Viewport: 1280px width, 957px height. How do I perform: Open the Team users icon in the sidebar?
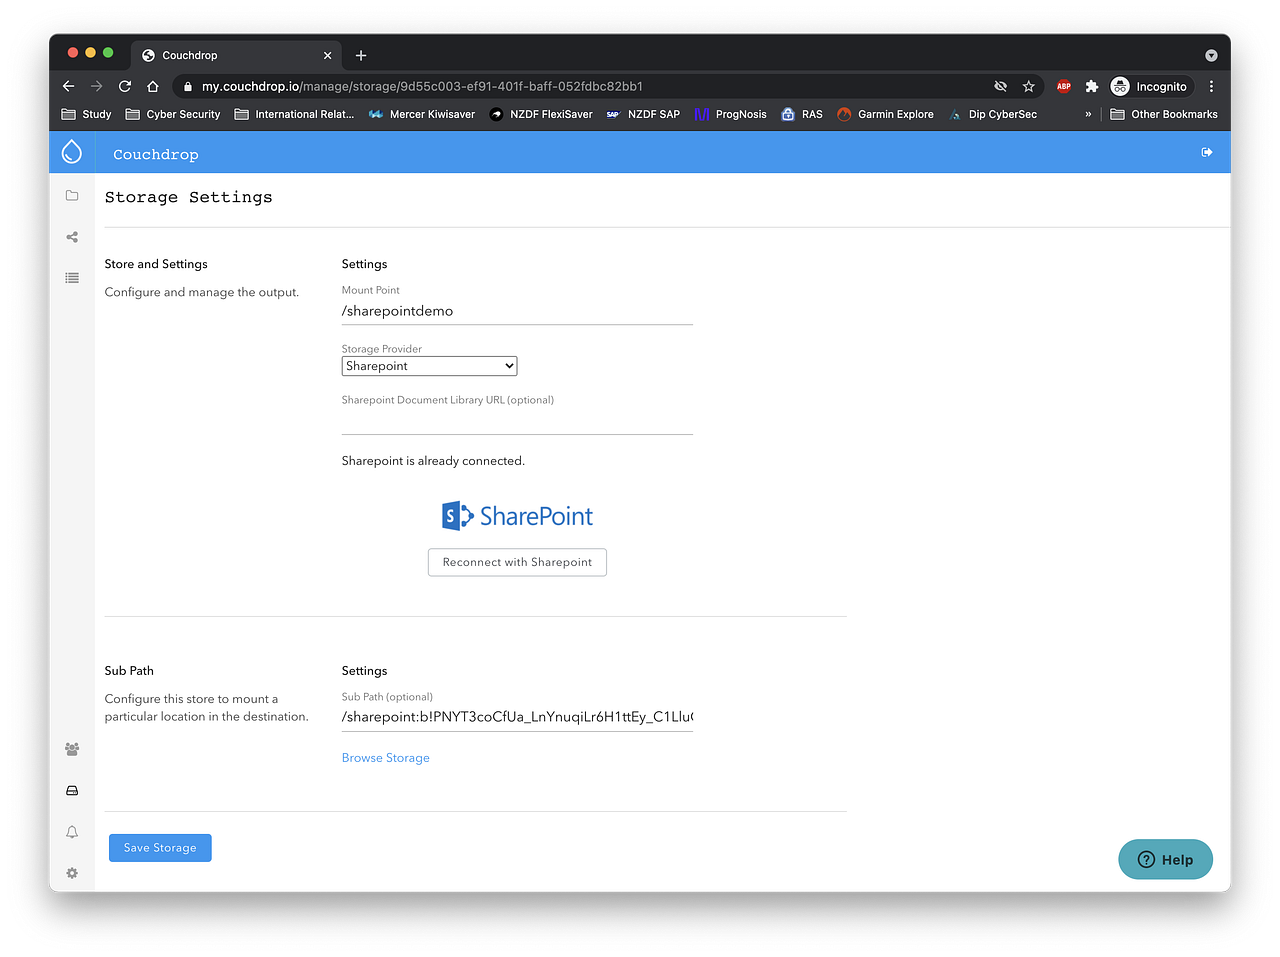point(71,749)
